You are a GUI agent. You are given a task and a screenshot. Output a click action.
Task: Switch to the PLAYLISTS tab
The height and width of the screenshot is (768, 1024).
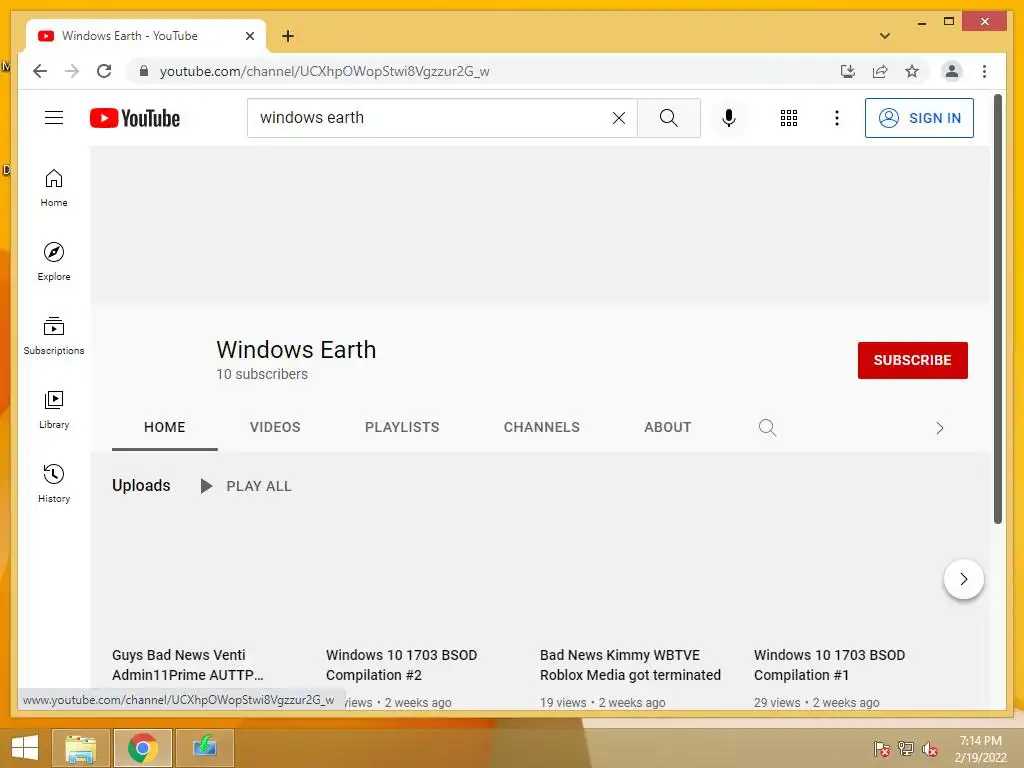tap(402, 427)
